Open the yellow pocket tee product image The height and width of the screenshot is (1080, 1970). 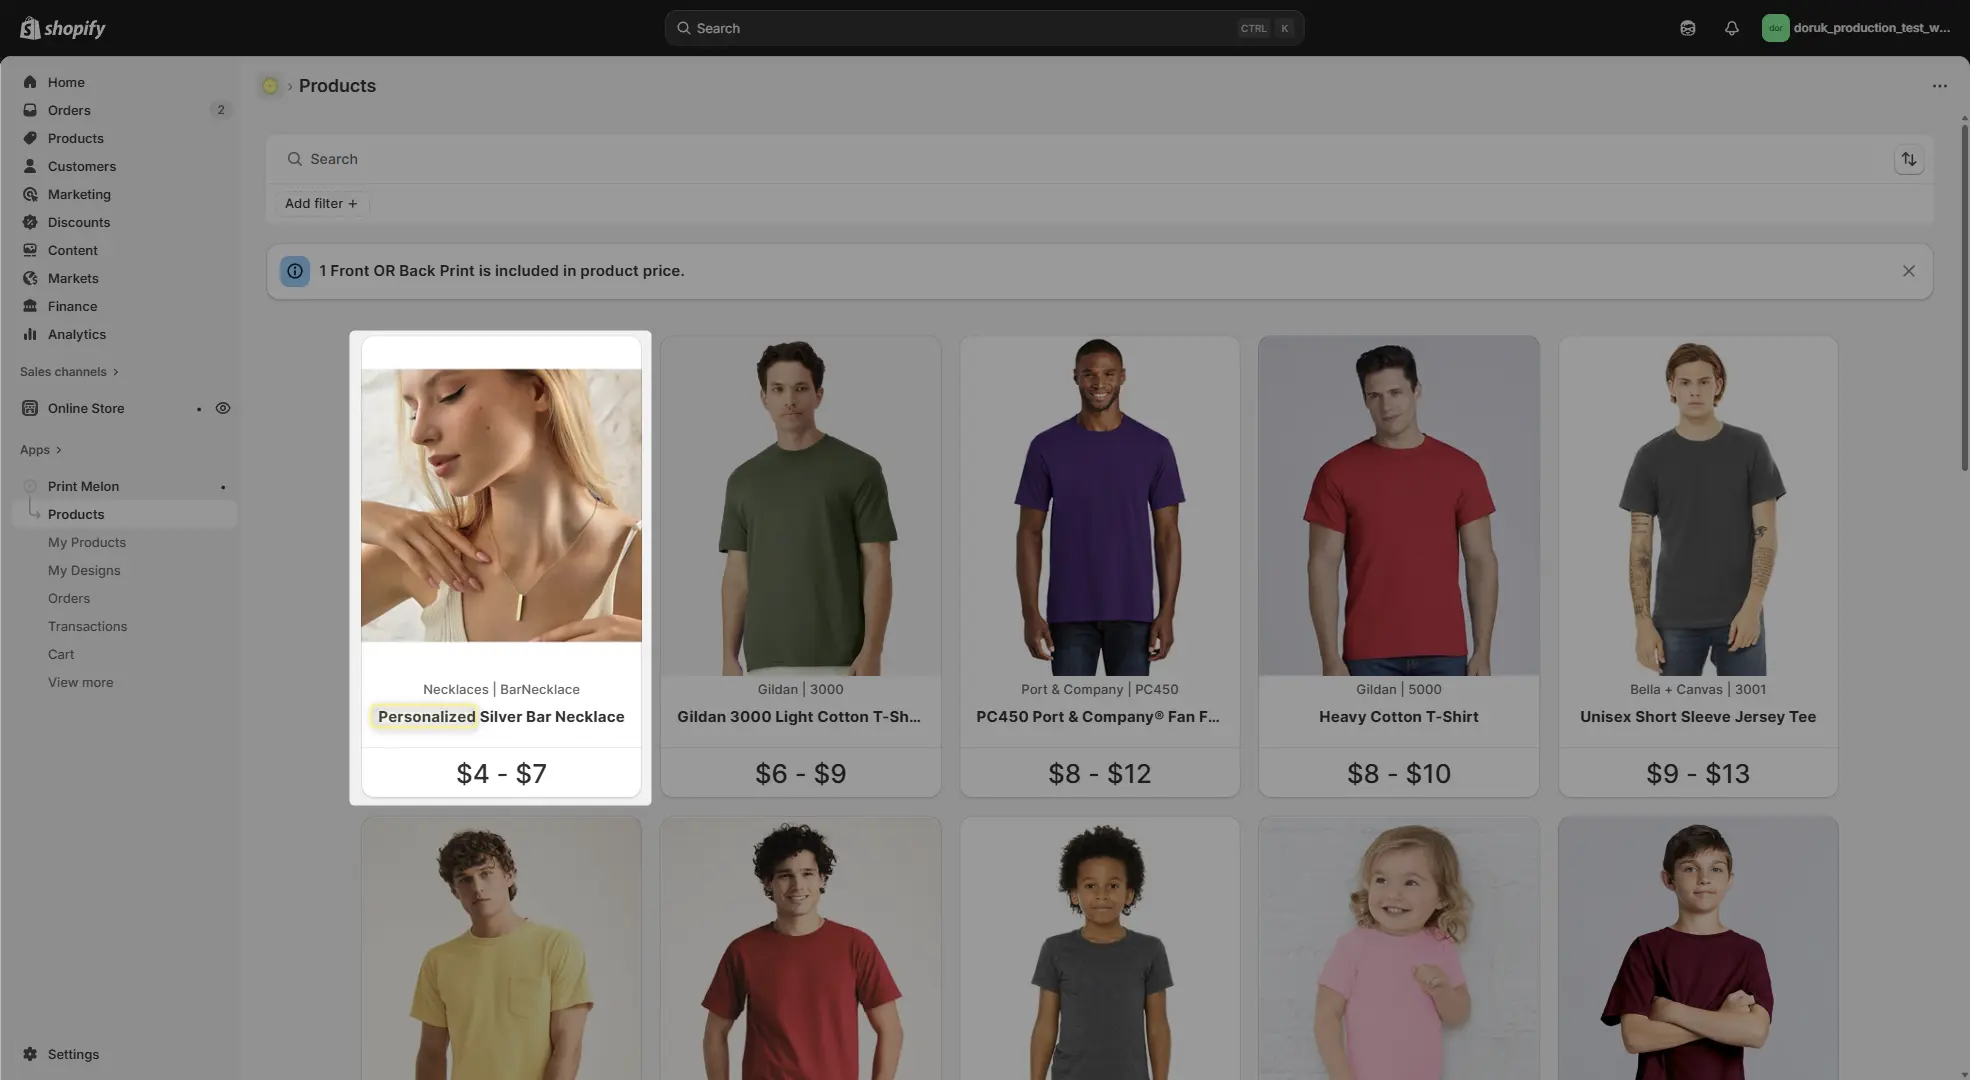[501, 948]
